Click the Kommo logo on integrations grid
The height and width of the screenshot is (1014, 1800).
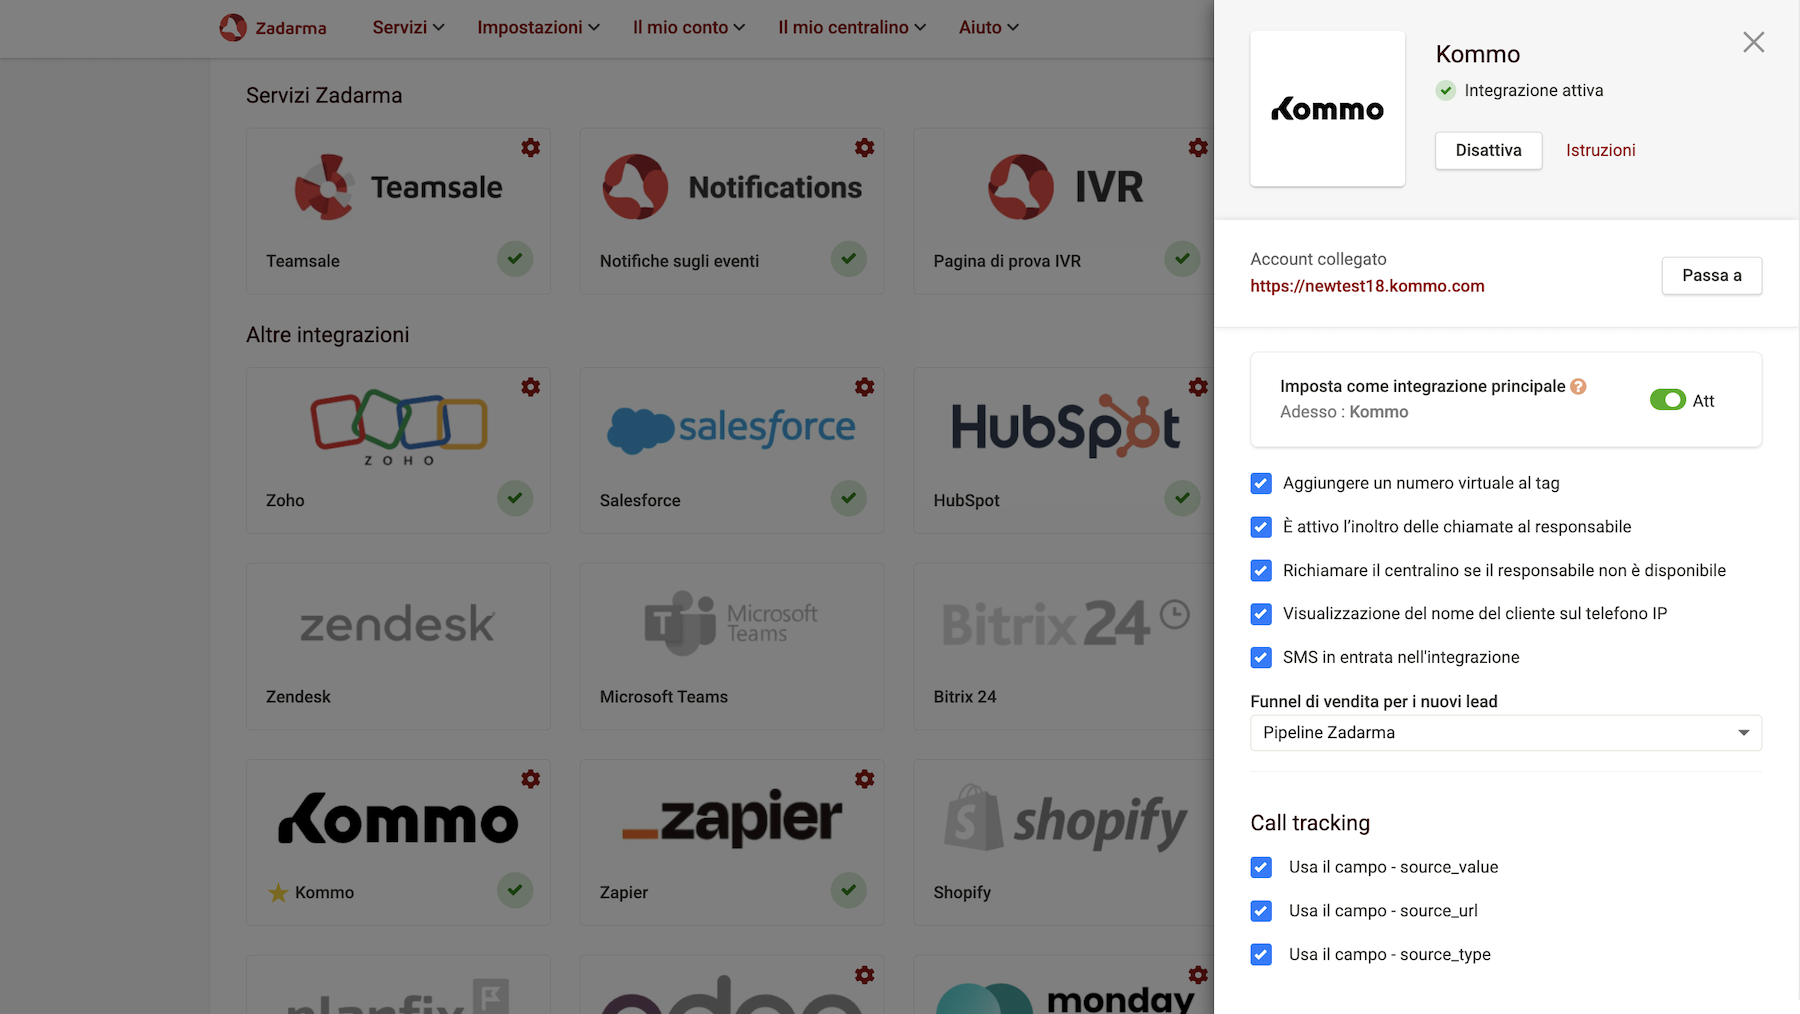click(398, 819)
